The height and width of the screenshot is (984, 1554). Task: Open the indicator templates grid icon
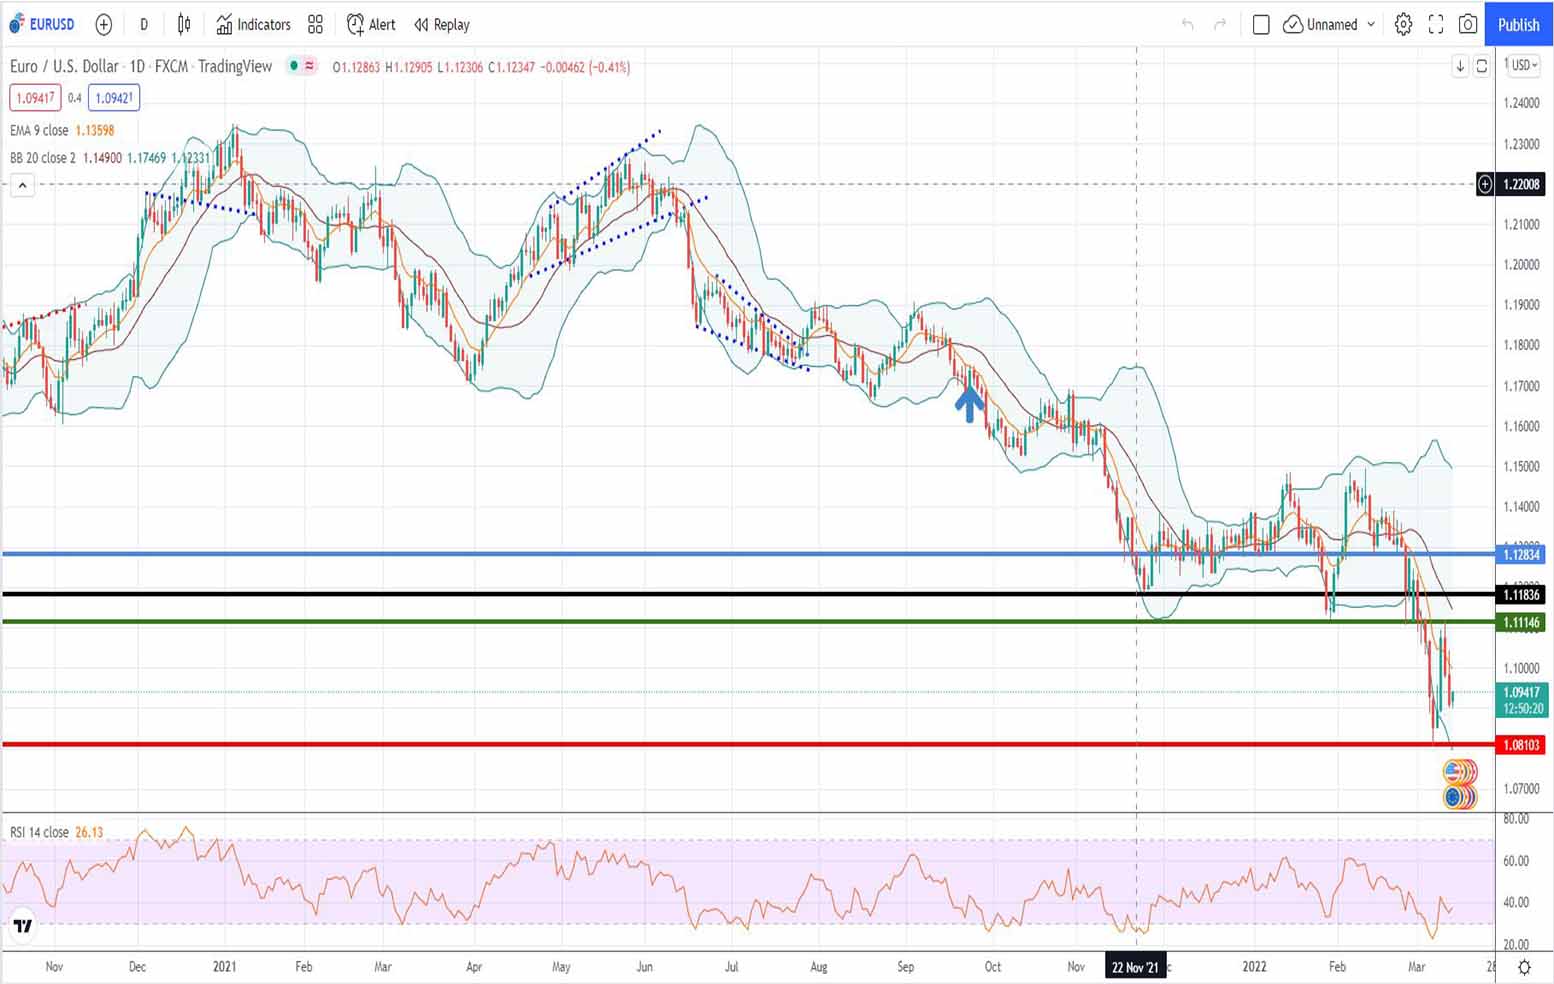tap(315, 25)
